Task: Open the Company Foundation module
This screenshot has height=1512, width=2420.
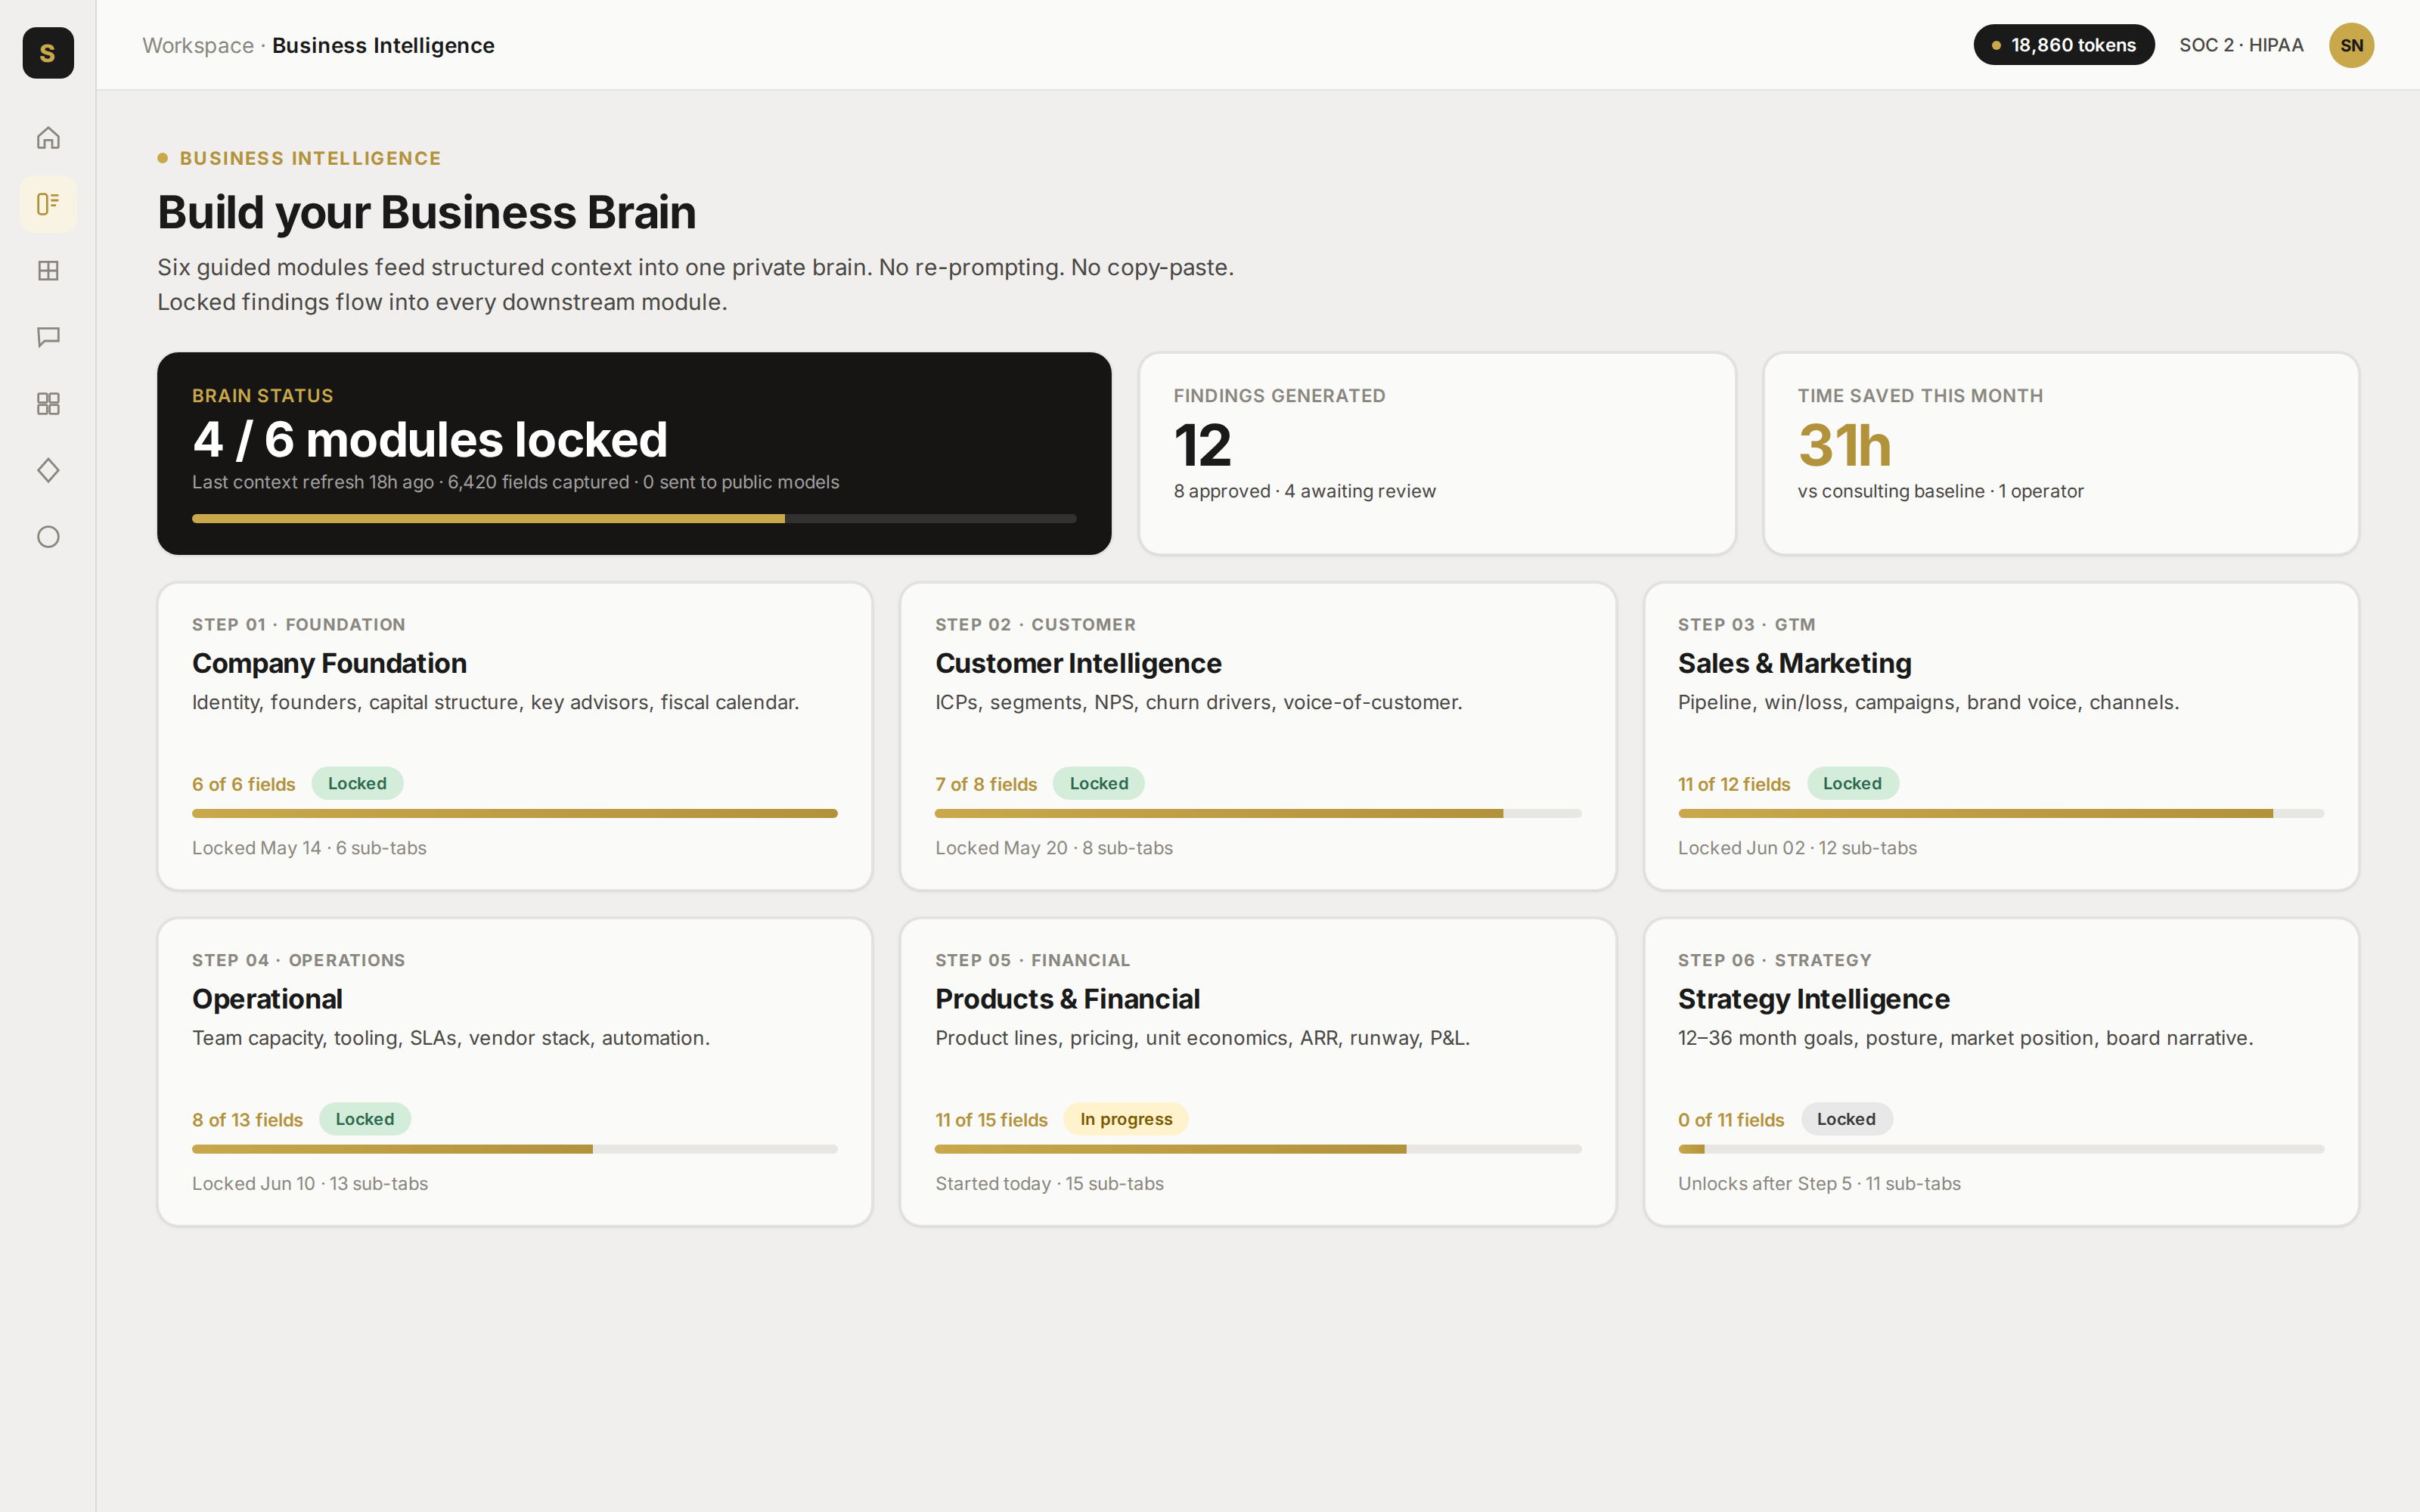Action: coord(515,736)
